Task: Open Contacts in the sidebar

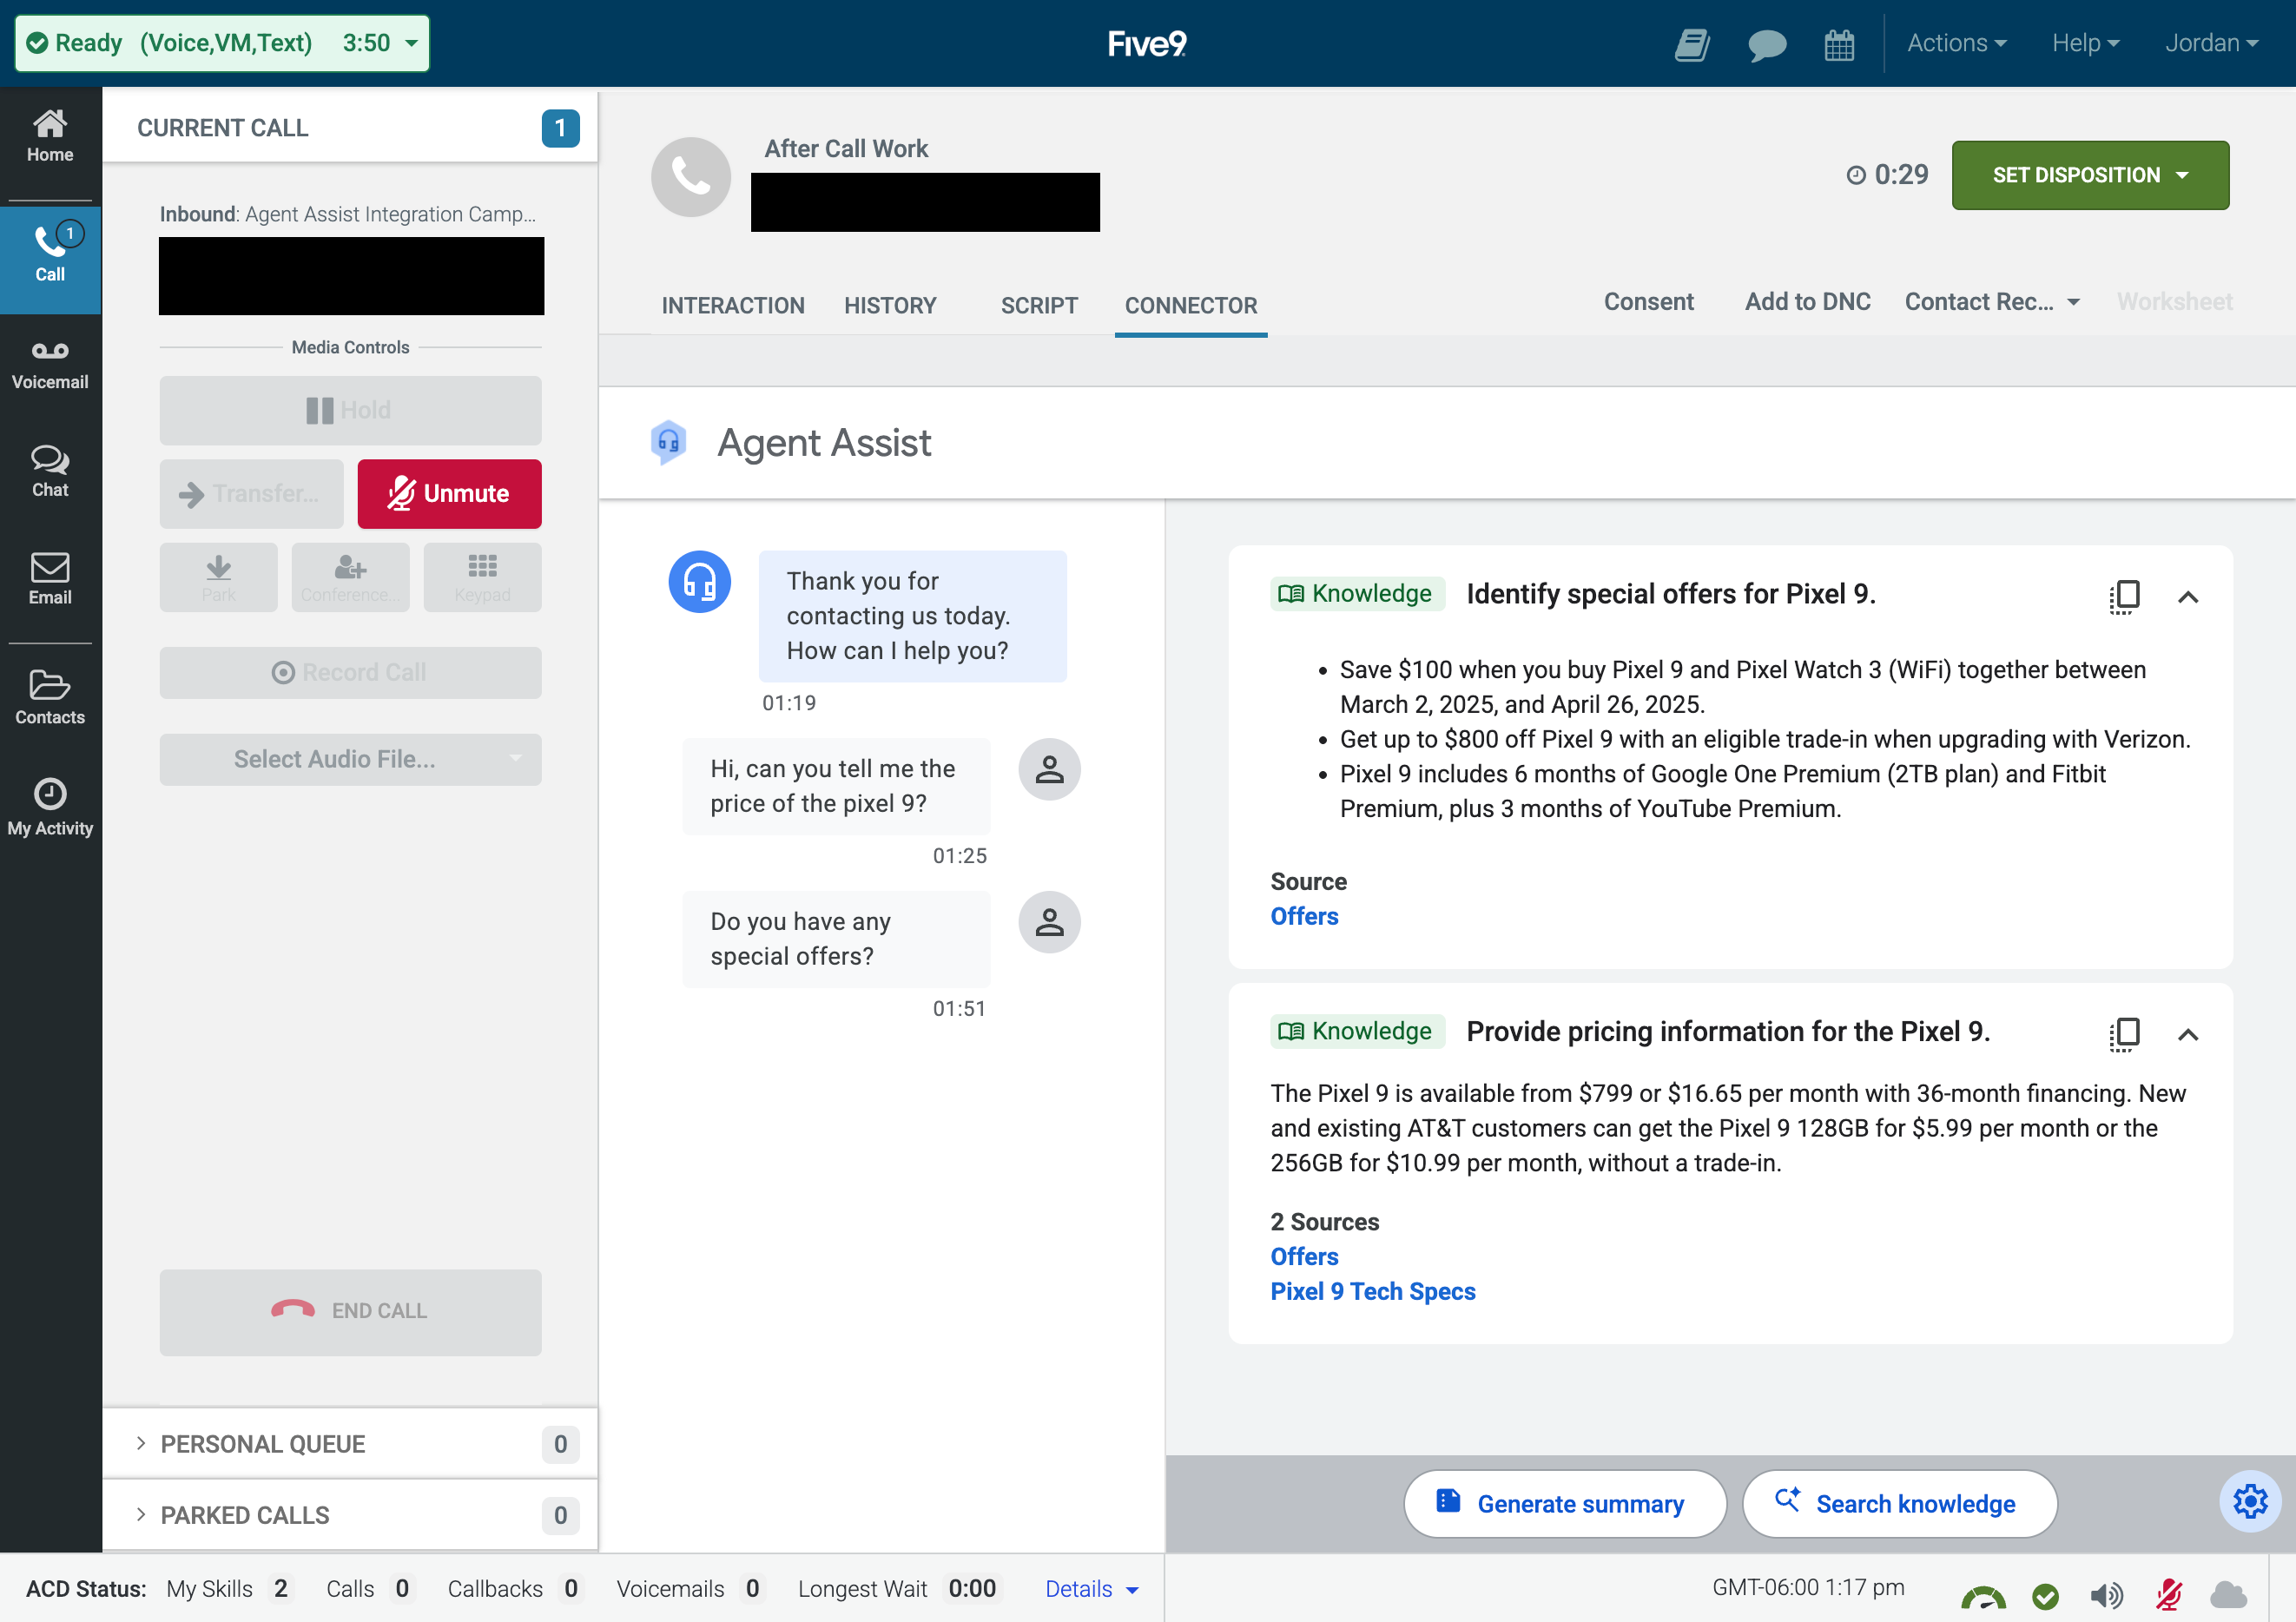Action: coord(50,697)
